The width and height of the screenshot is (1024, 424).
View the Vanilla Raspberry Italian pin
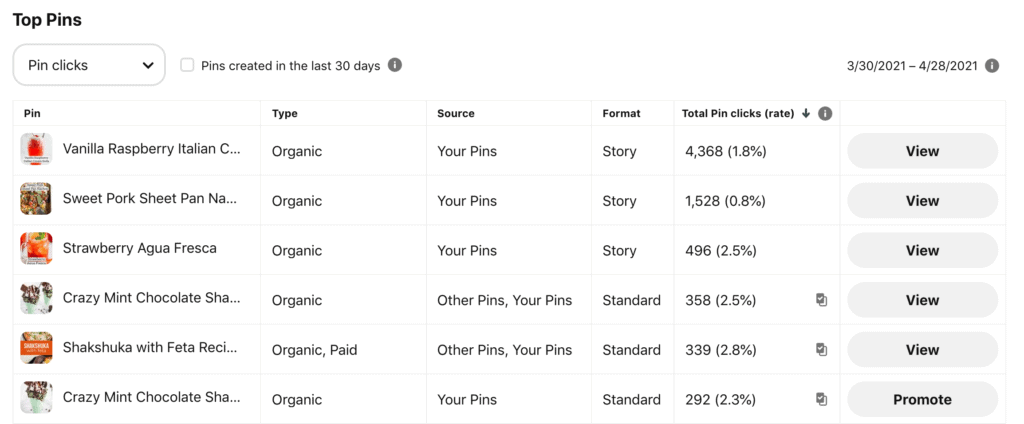point(922,151)
